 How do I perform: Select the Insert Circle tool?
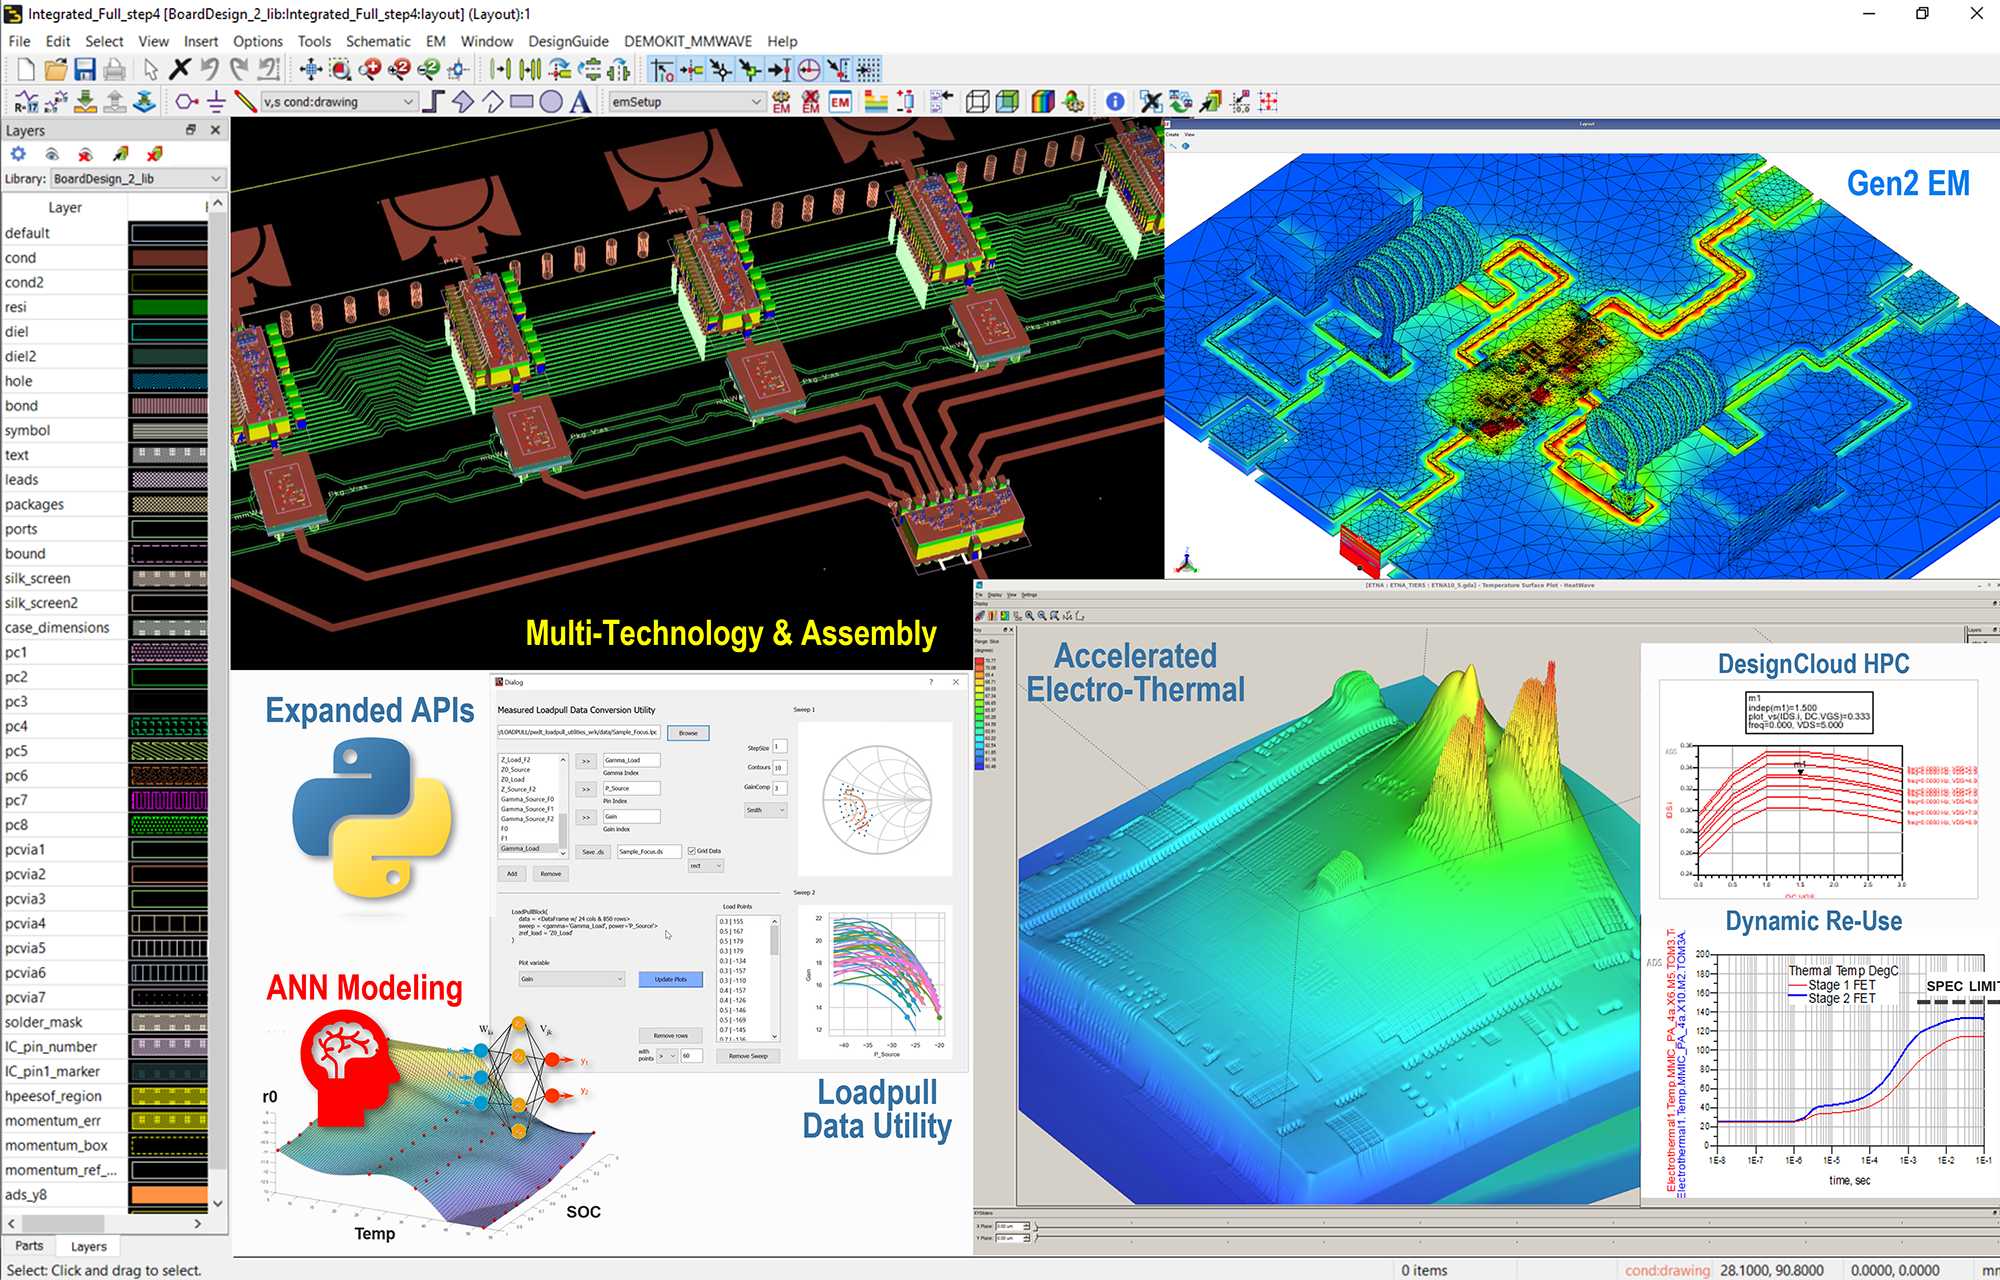(551, 101)
